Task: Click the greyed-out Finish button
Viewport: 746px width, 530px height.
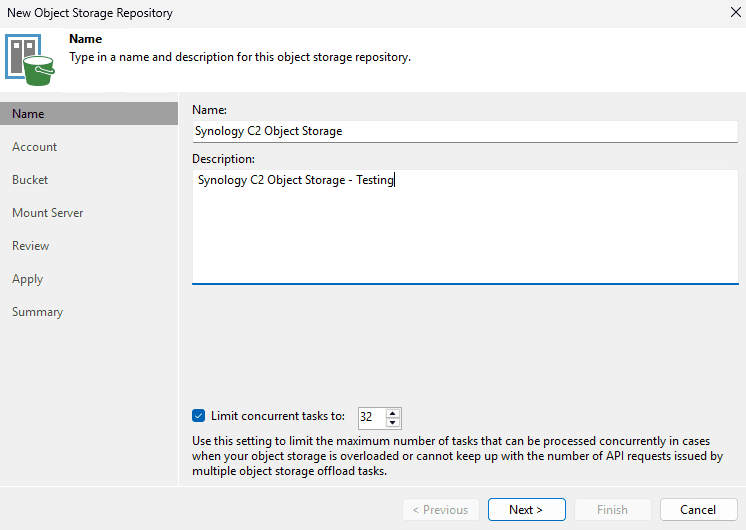Action: point(612,509)
